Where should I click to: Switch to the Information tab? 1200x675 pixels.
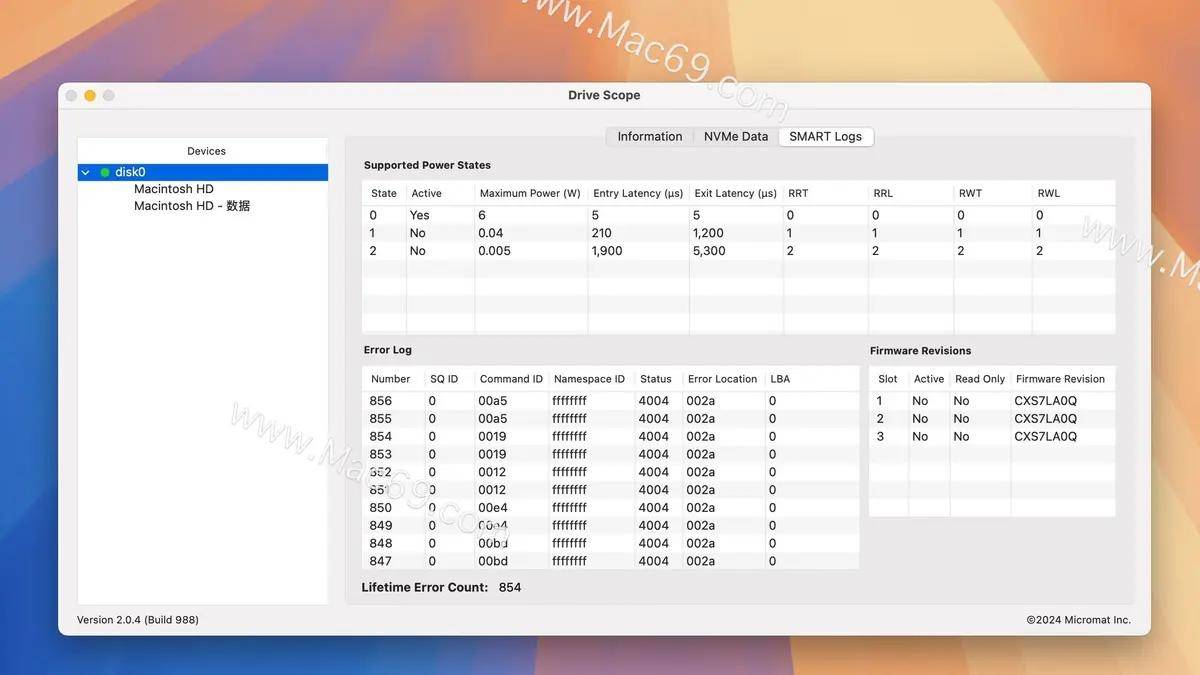(649, 137)
